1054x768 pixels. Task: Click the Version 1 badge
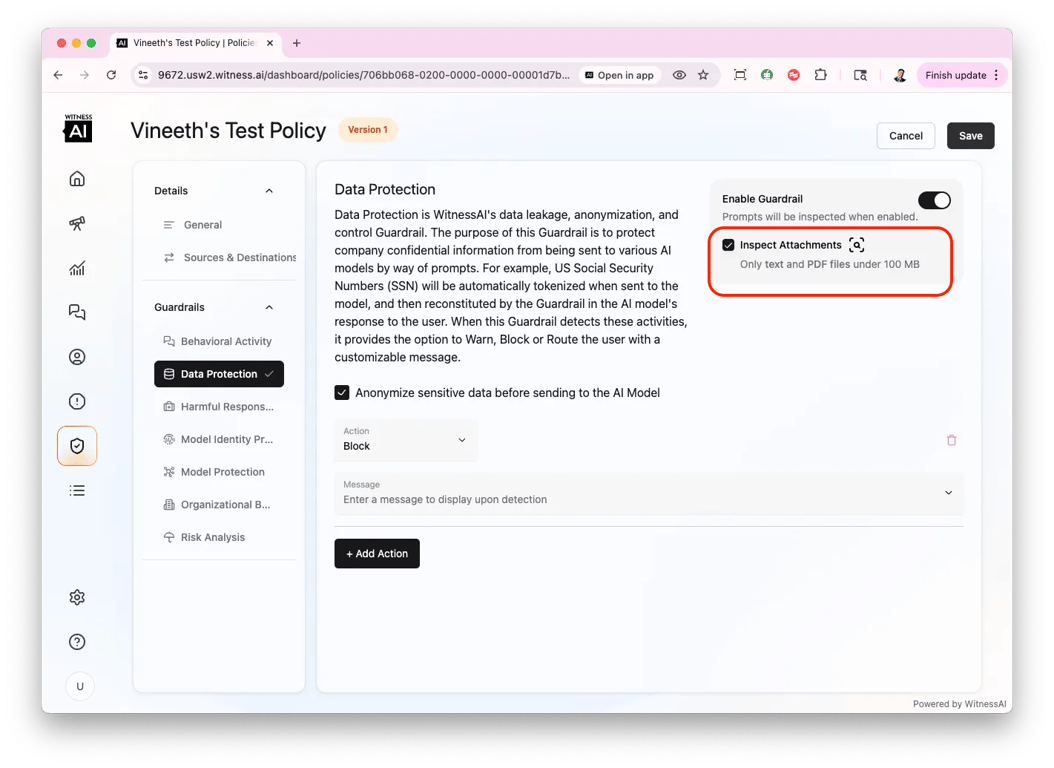pyautogui.click(x=368, y=130)
